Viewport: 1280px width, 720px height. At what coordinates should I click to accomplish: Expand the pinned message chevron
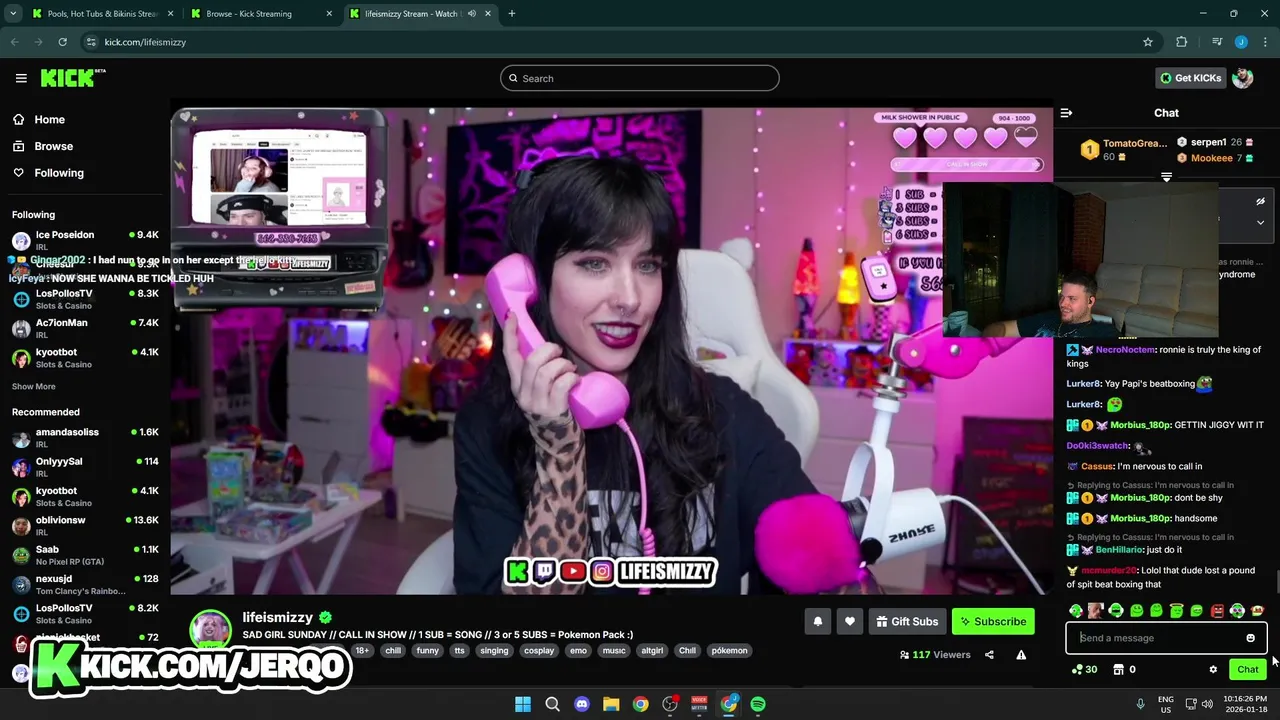click(x=1260, y=223)
